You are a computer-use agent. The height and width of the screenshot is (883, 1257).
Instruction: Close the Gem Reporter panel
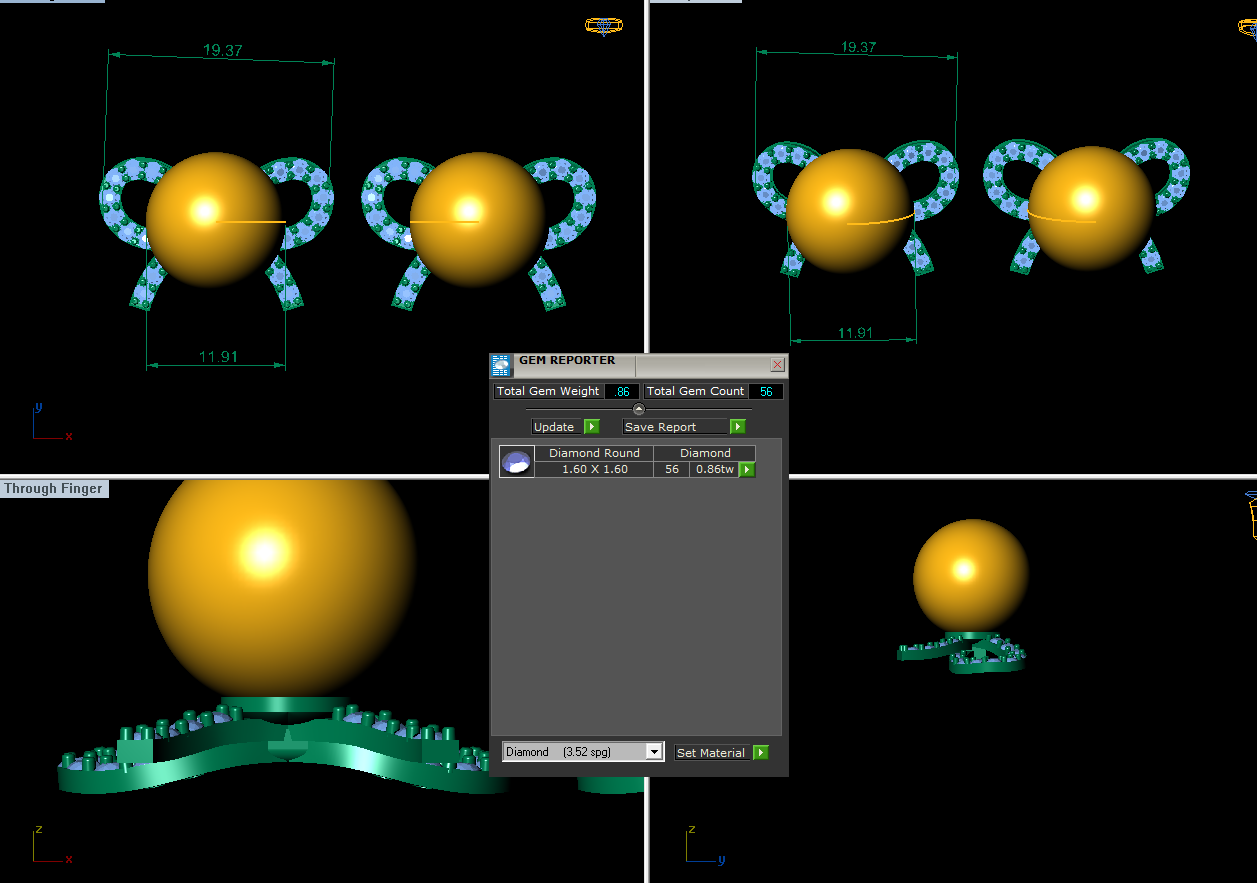click(x=778, y=366)
